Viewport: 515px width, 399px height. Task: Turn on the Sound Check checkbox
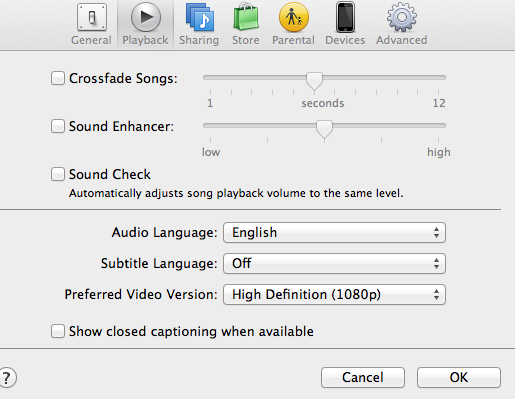tap(58, 174)
